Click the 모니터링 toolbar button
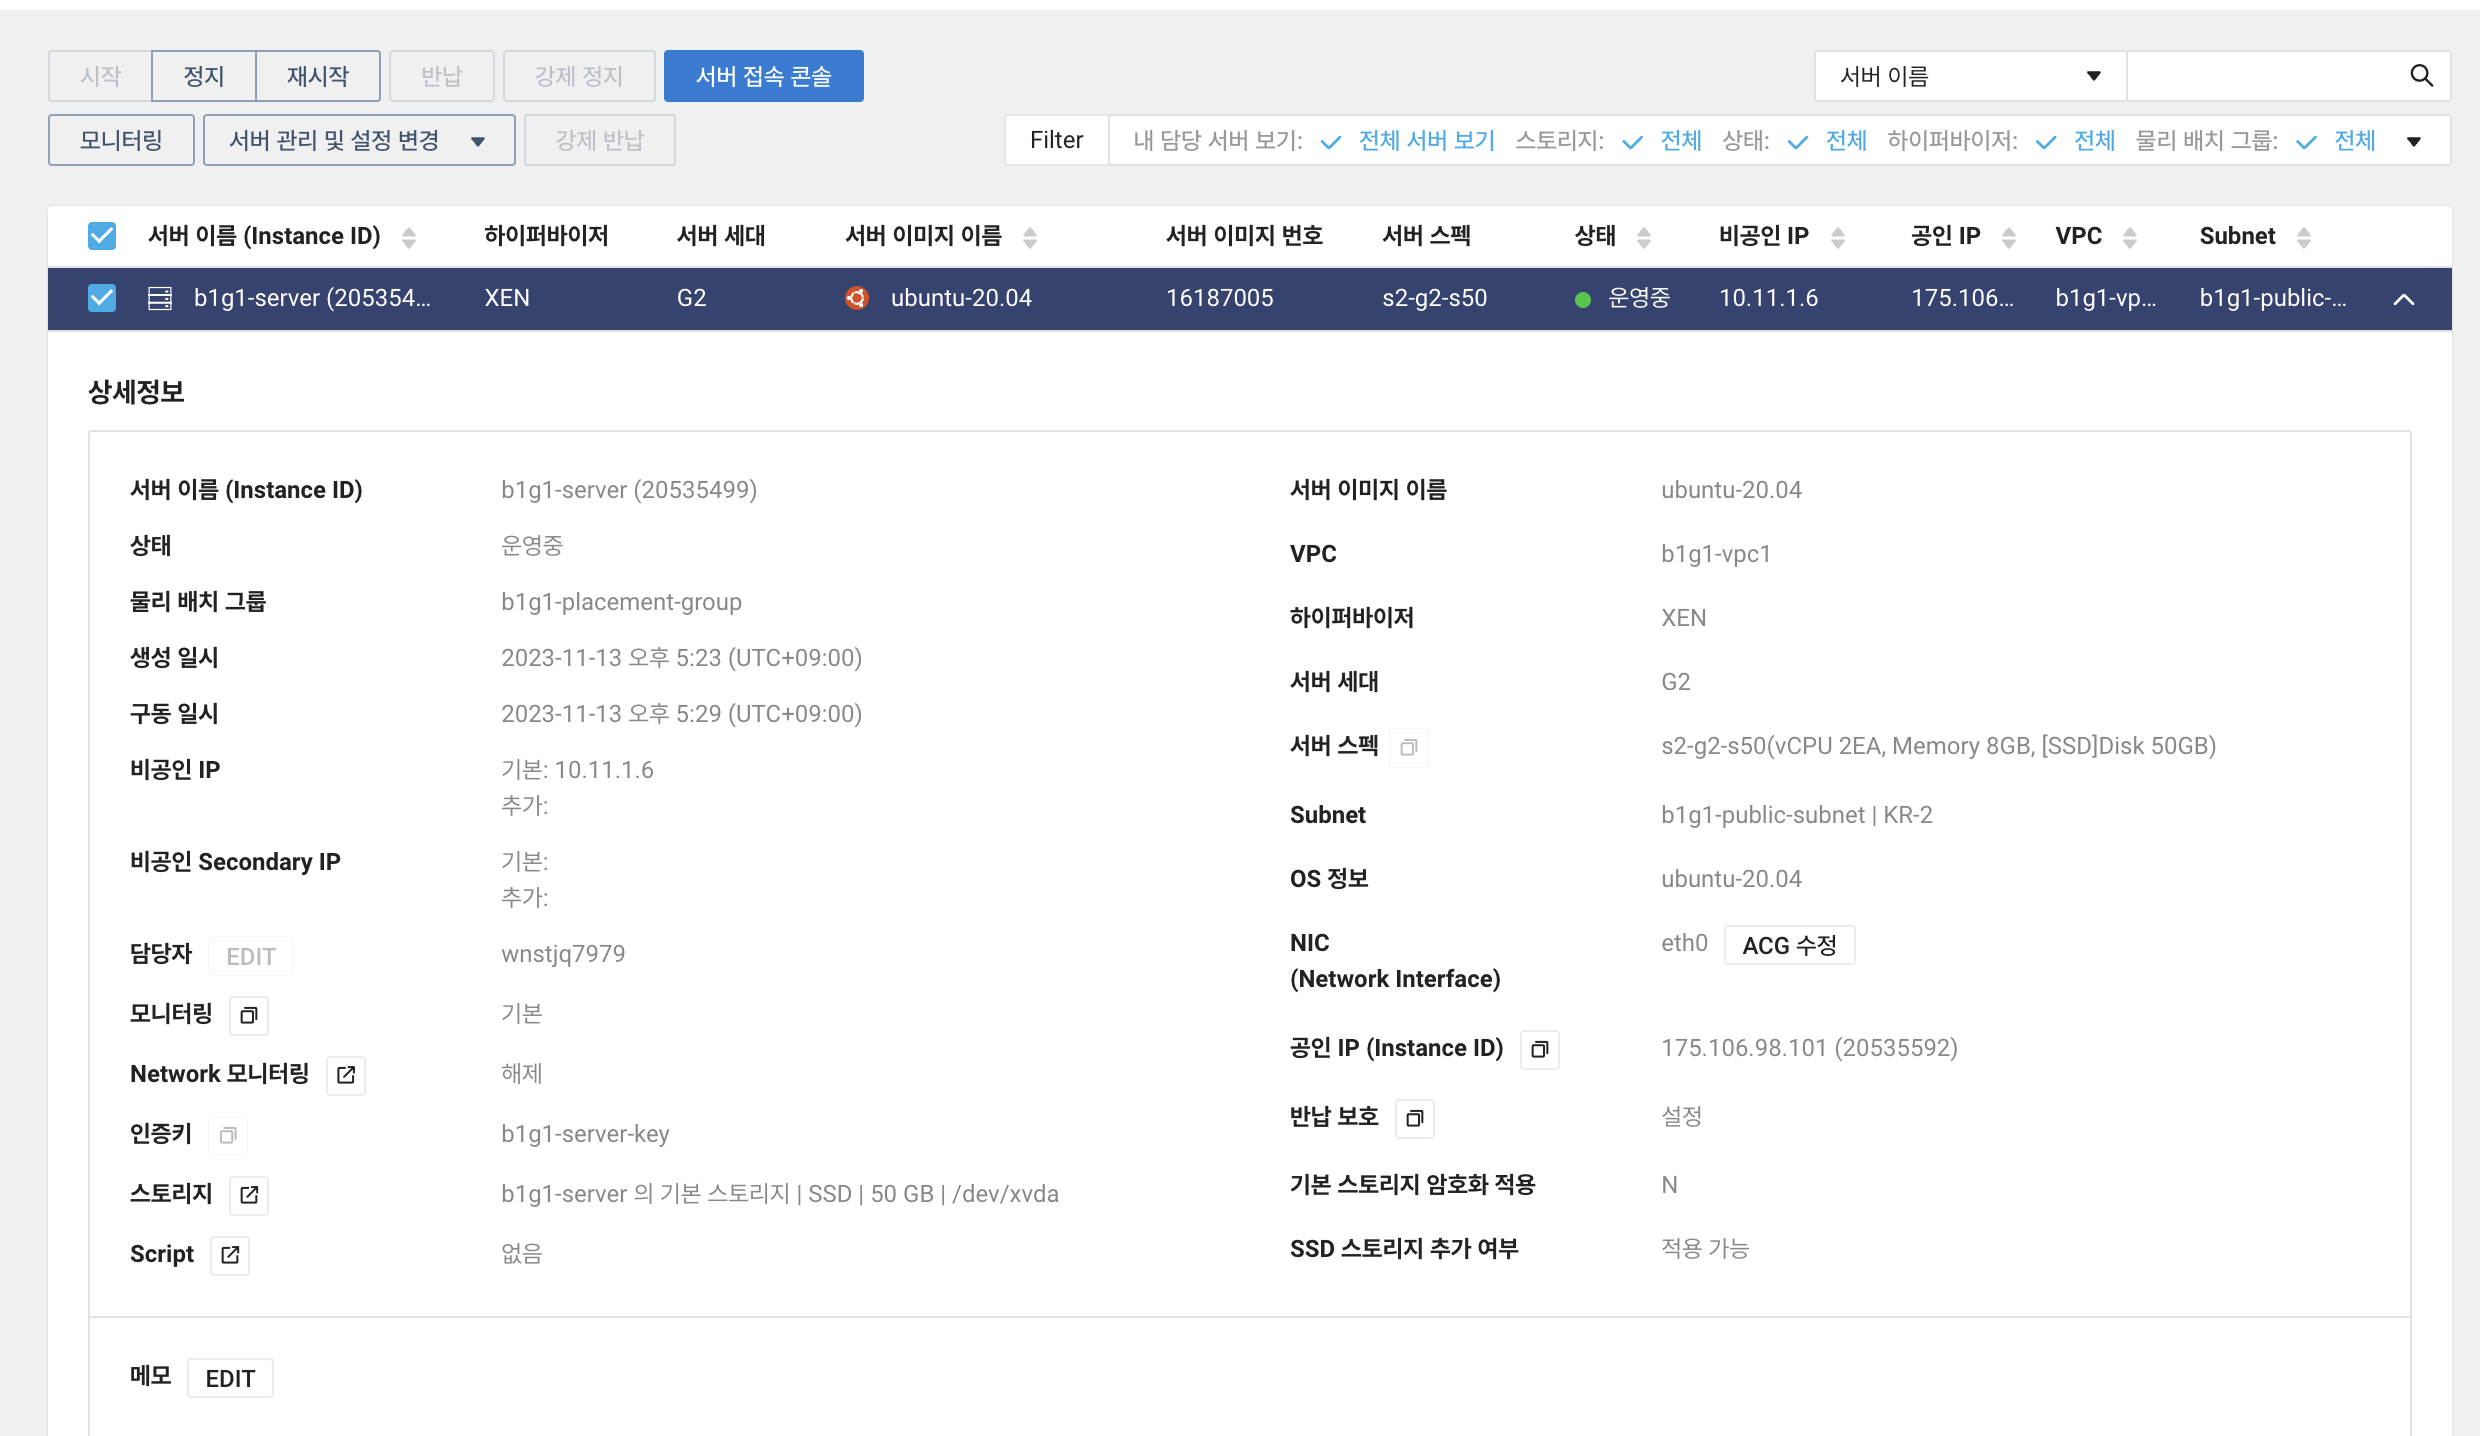 121,140
